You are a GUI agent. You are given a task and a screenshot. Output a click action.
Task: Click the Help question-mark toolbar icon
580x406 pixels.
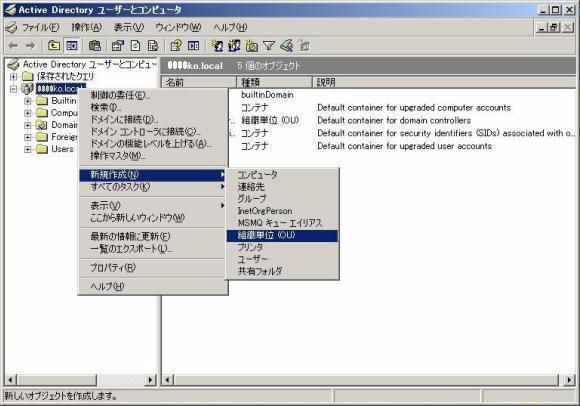pyautogui.click(x=176, y=46)
